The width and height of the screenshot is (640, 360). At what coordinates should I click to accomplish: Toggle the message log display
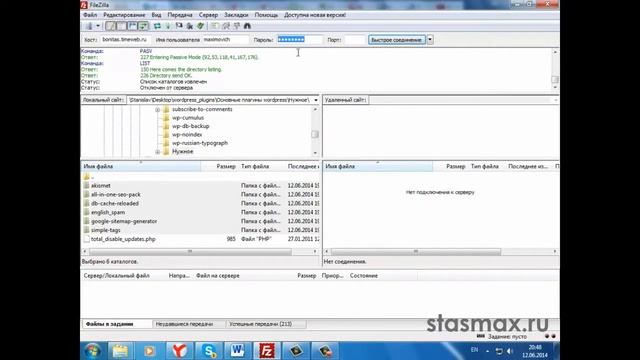[111, 26]
